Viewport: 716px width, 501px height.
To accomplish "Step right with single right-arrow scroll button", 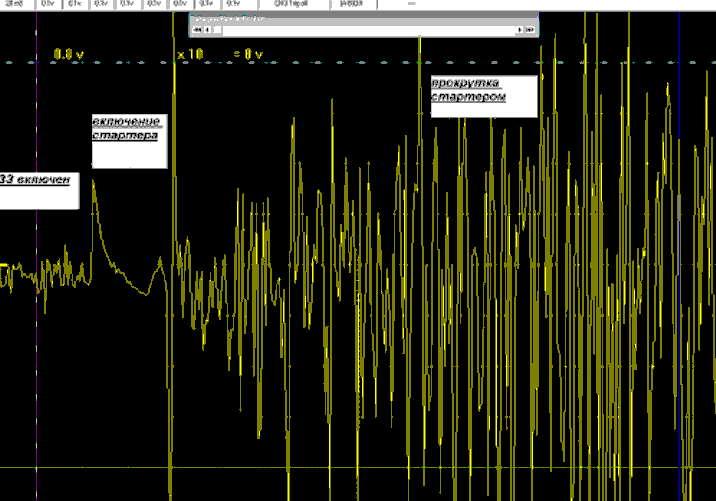I will [520, 30].
